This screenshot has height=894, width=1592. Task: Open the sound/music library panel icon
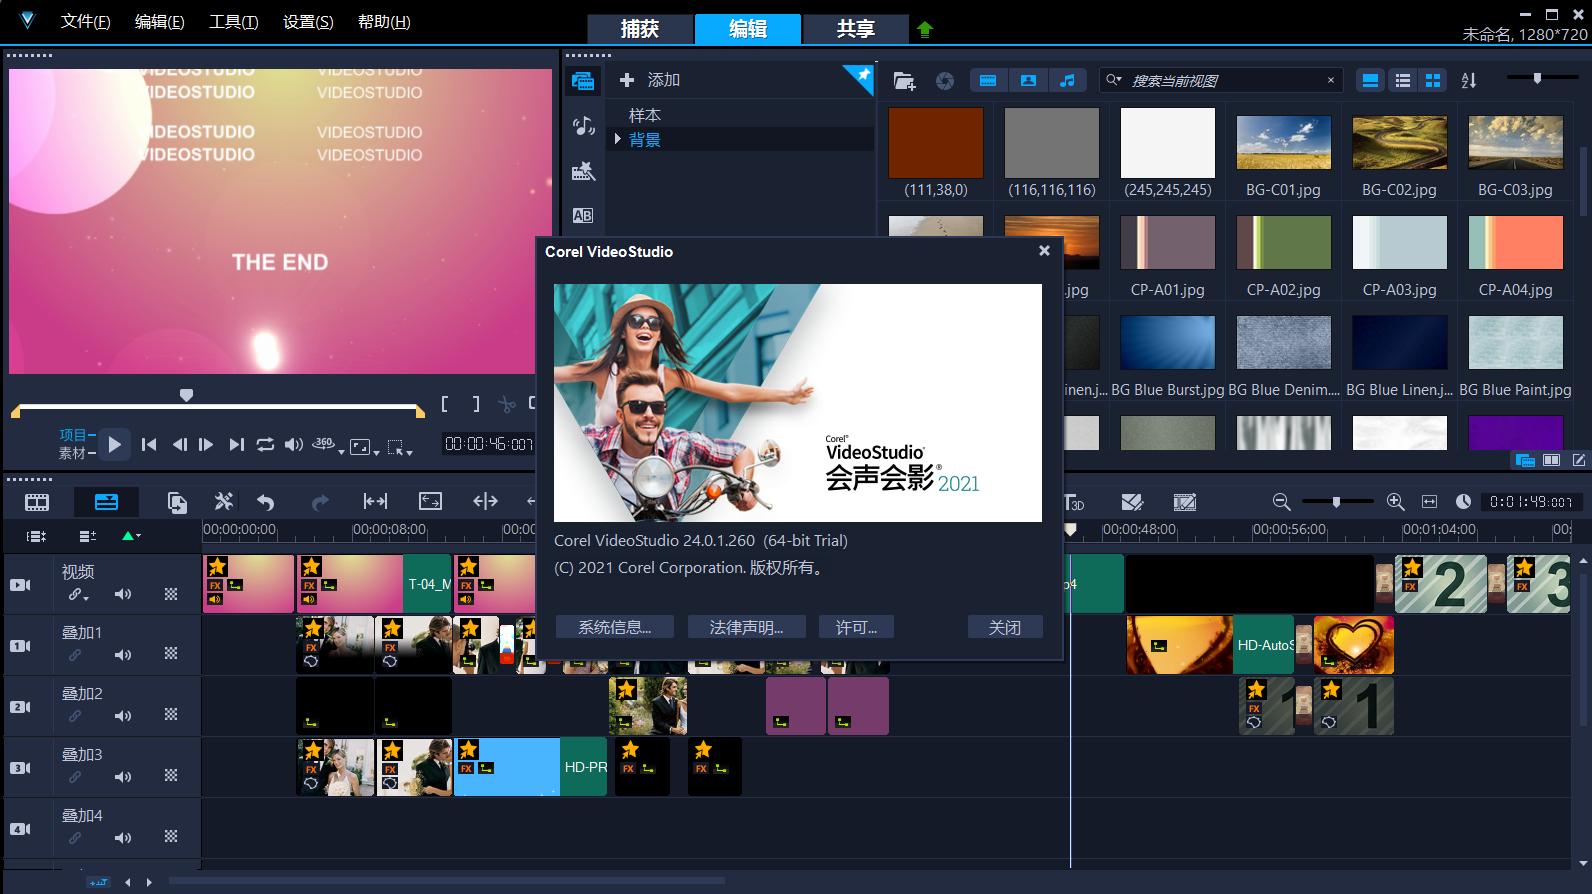[x=583, y=126]
